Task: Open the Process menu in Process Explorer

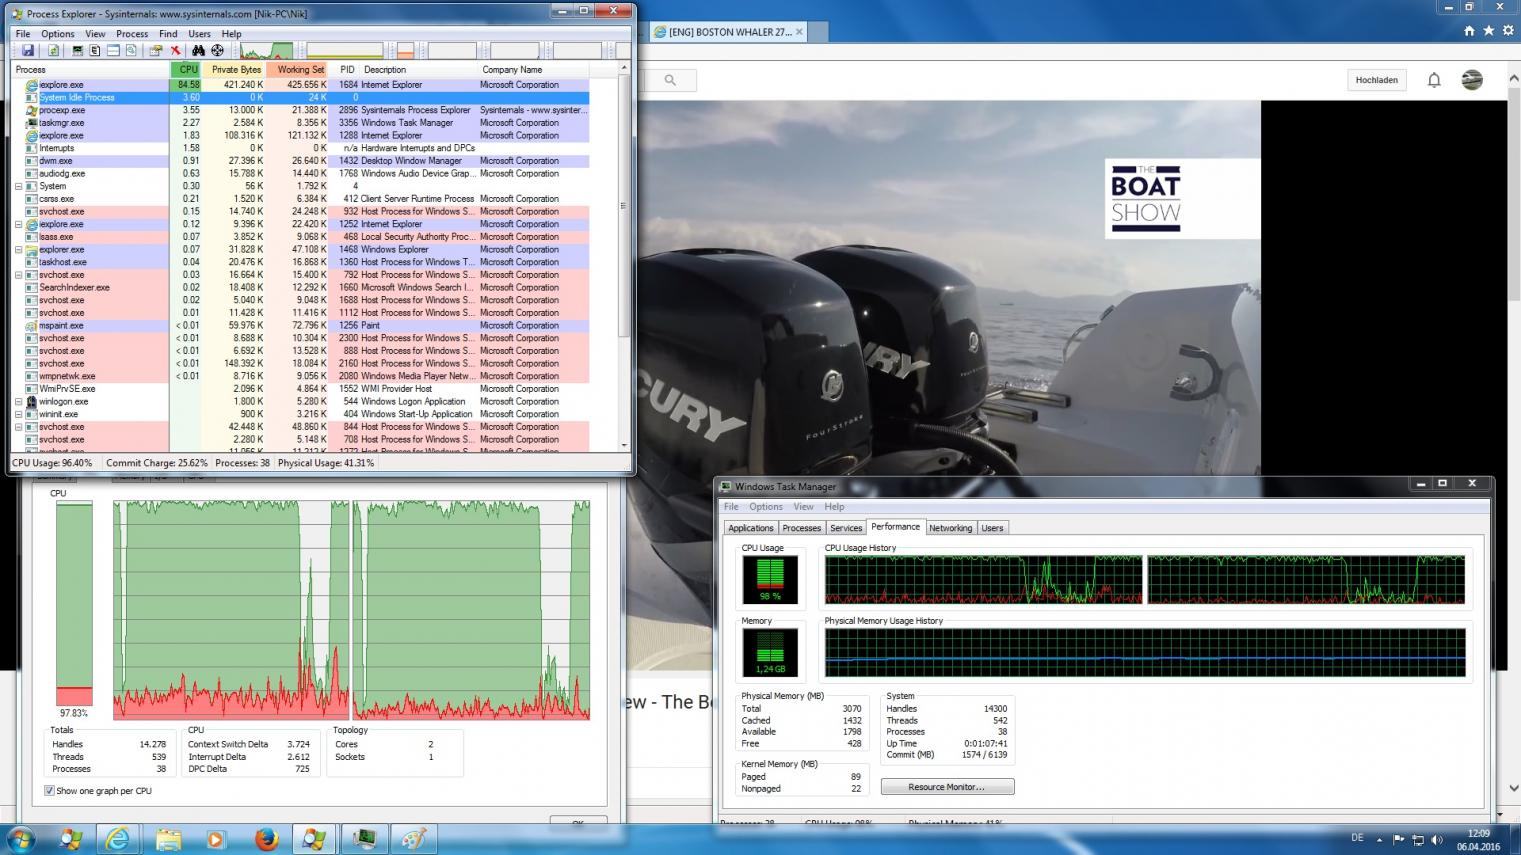Action: pos(132,33)
